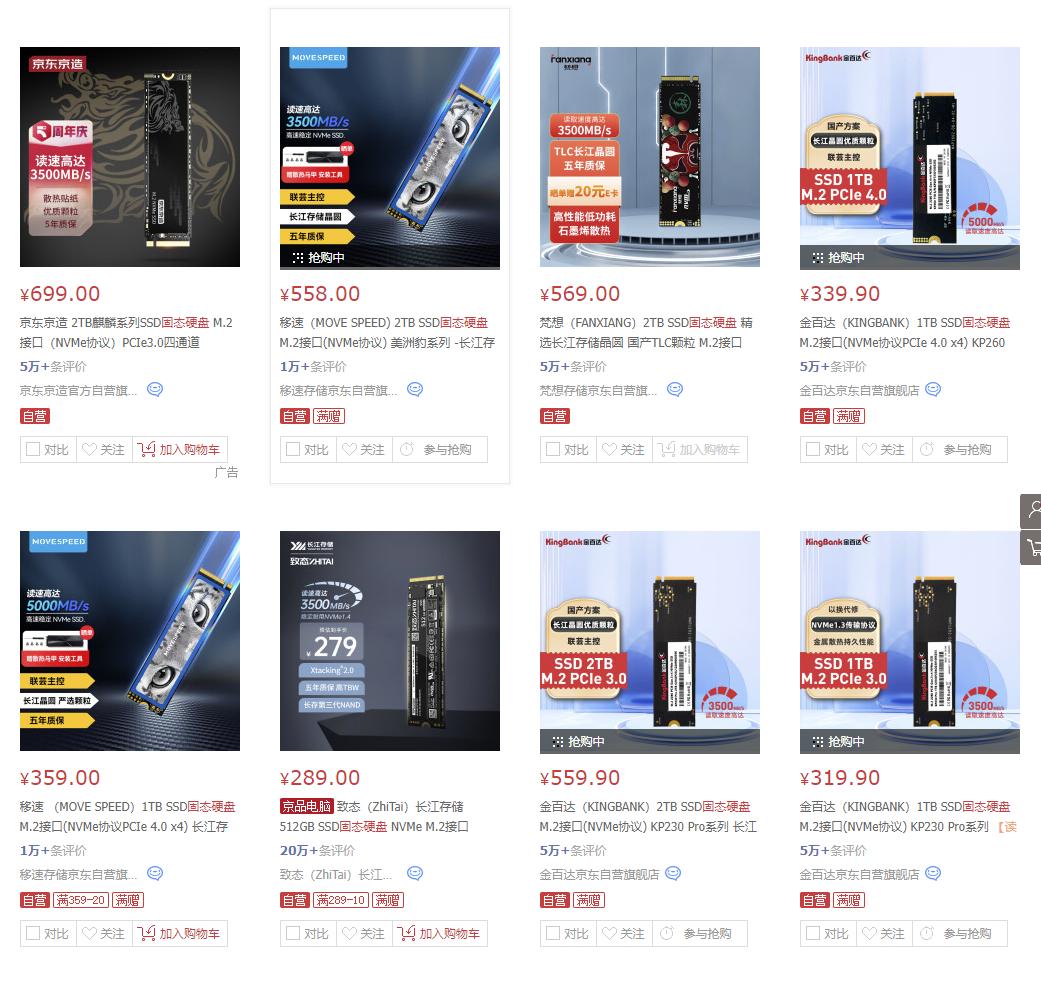Image resolution: width=1041 pixels, height=981 pixels.
Task: Click 参与抢购 for ¥558 MOVE SPEED SSD
Action: 440,449
